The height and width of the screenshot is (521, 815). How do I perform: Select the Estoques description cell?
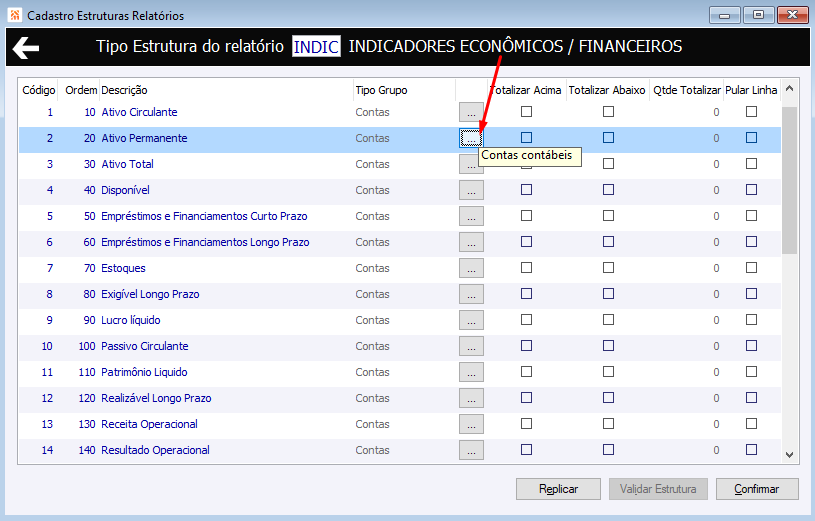(x=123, y=268)
